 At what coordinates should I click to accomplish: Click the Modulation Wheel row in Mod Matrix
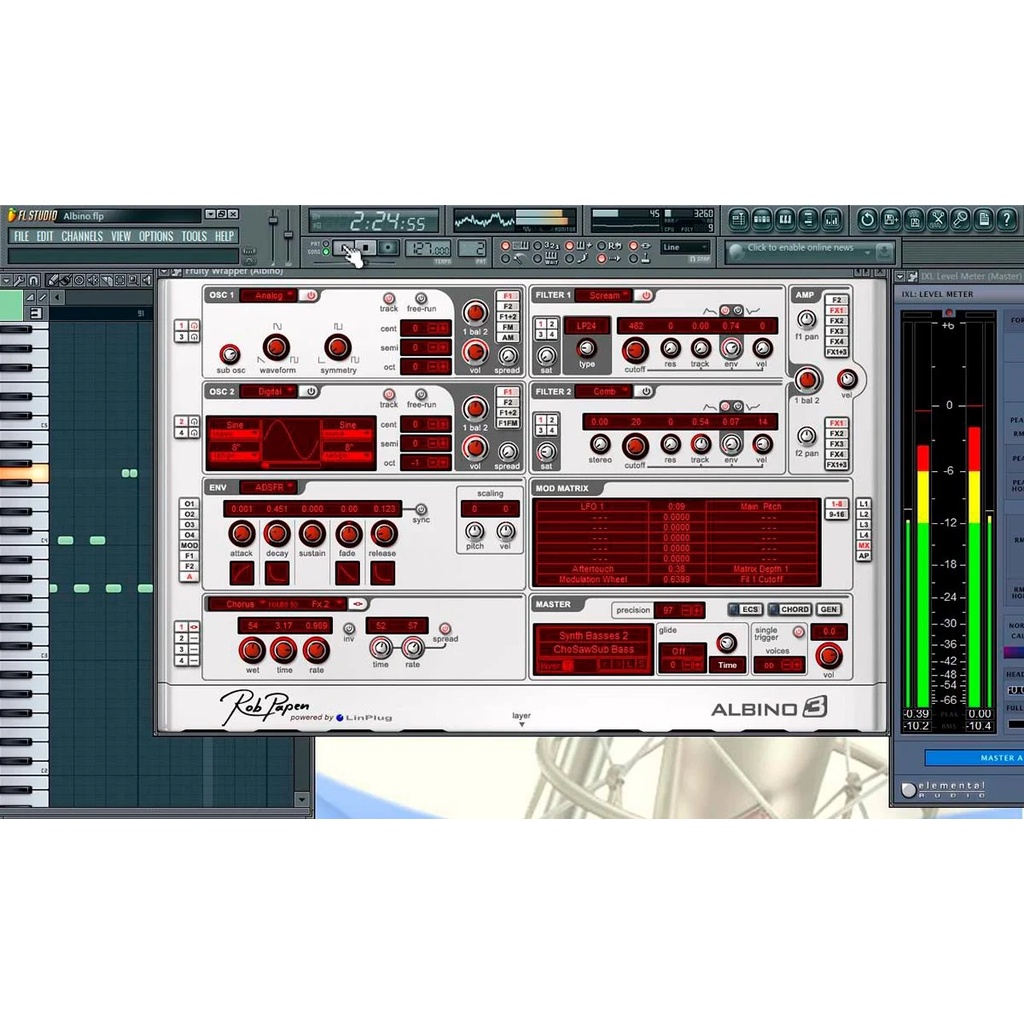(676, 579)
